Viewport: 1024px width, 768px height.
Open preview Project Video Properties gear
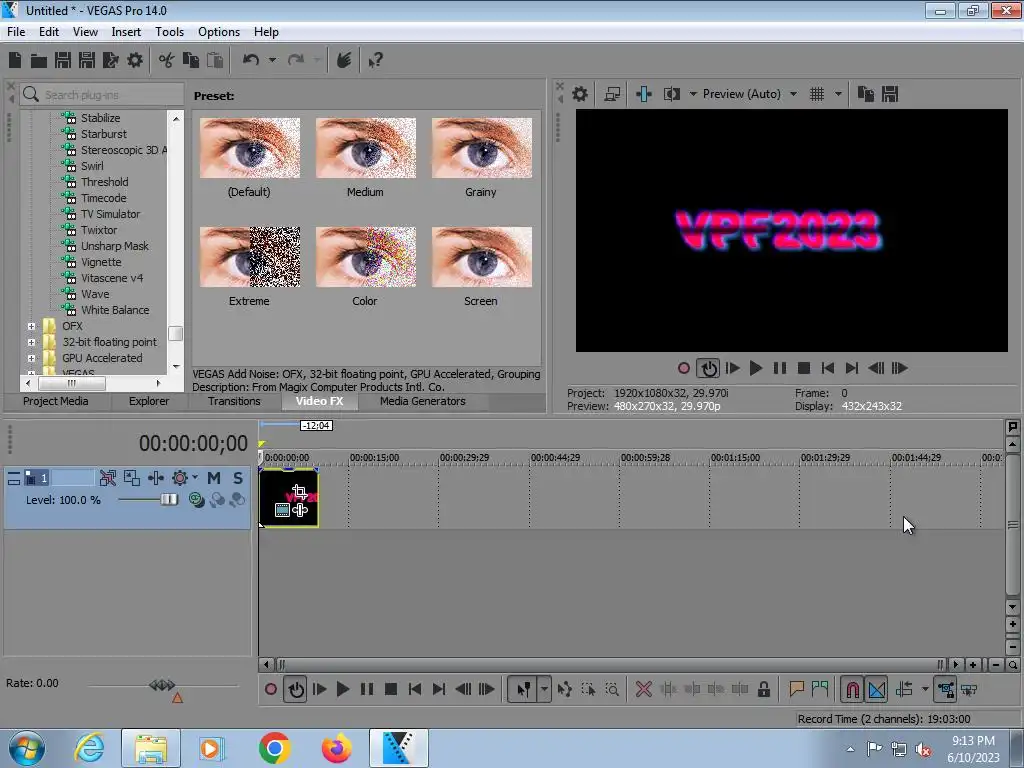pyautogui.click(x=580, y=94)
